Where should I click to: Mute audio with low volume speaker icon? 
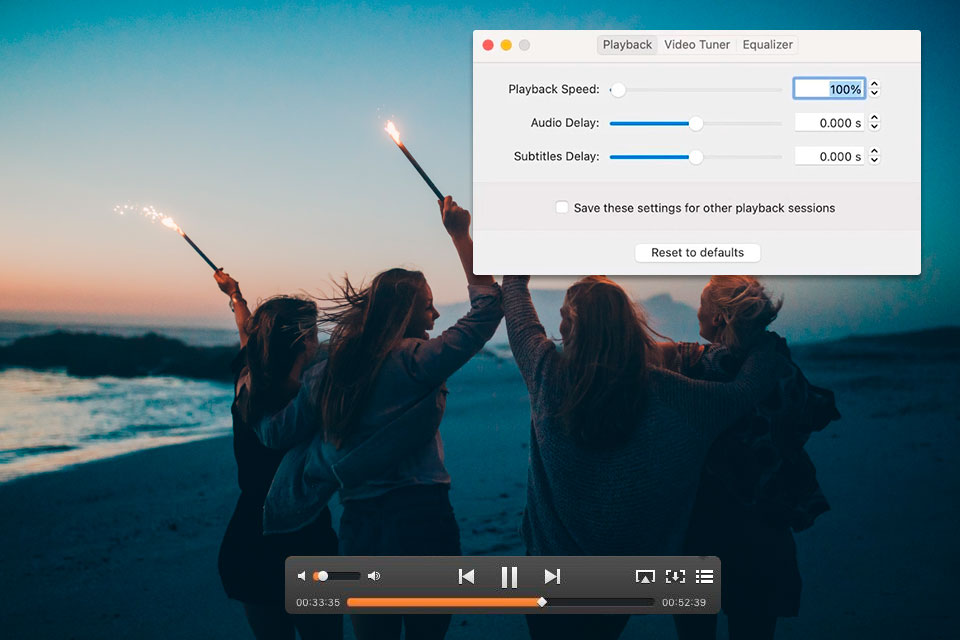point(302,576)
